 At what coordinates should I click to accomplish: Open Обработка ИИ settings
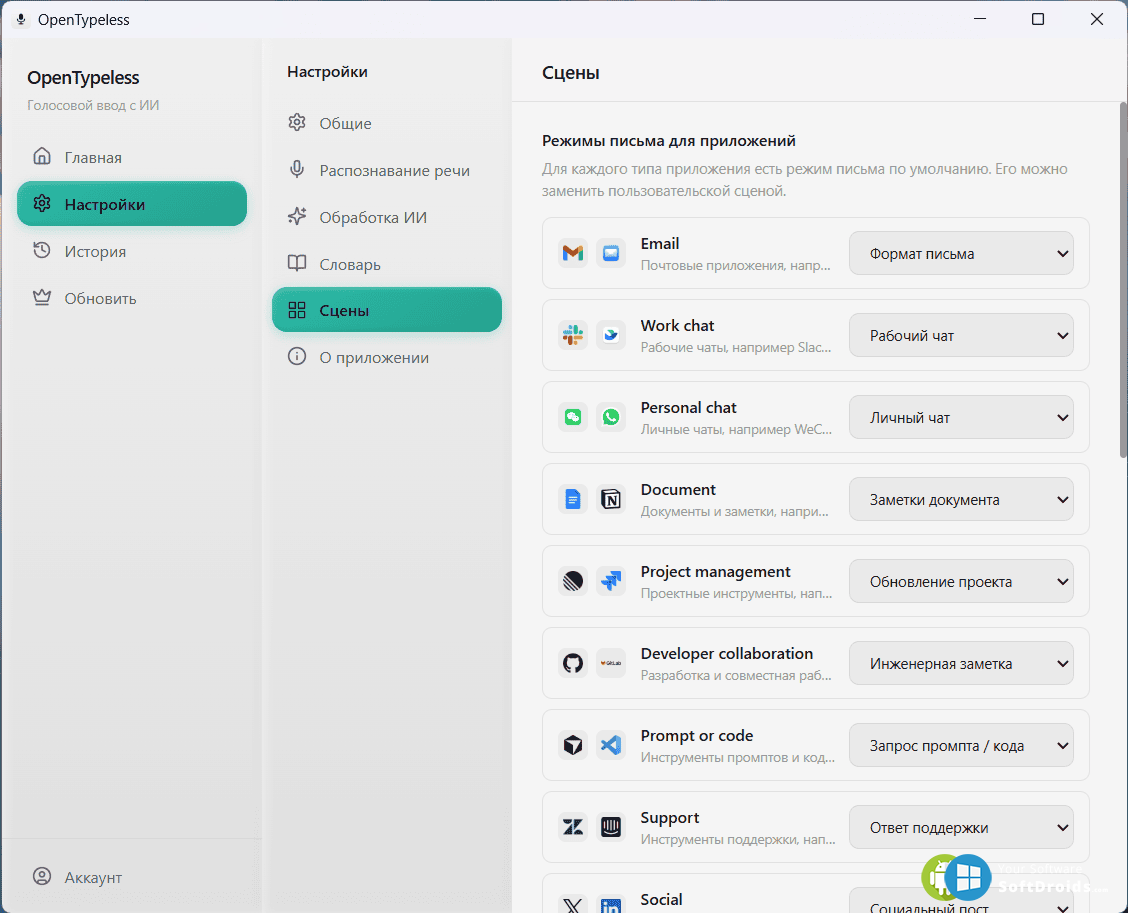386,217
